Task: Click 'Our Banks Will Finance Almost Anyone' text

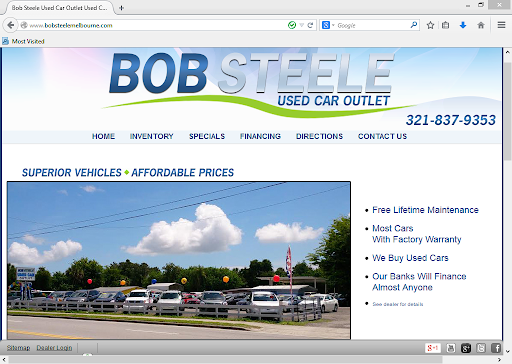Action: click(x=419, y=282)
